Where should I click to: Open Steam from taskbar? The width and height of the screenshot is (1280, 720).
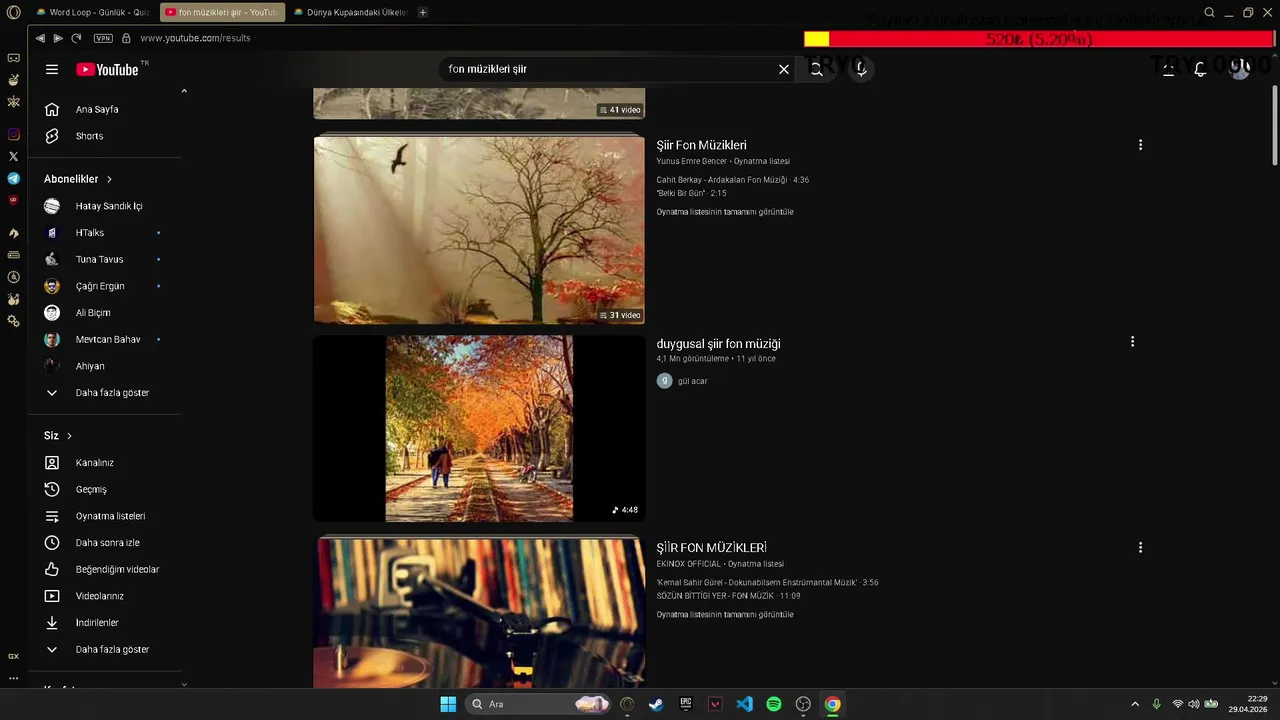(656, 704)
